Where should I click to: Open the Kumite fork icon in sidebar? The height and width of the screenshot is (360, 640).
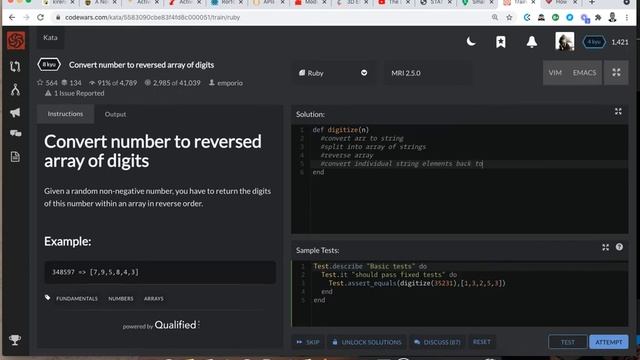point(16,89)
